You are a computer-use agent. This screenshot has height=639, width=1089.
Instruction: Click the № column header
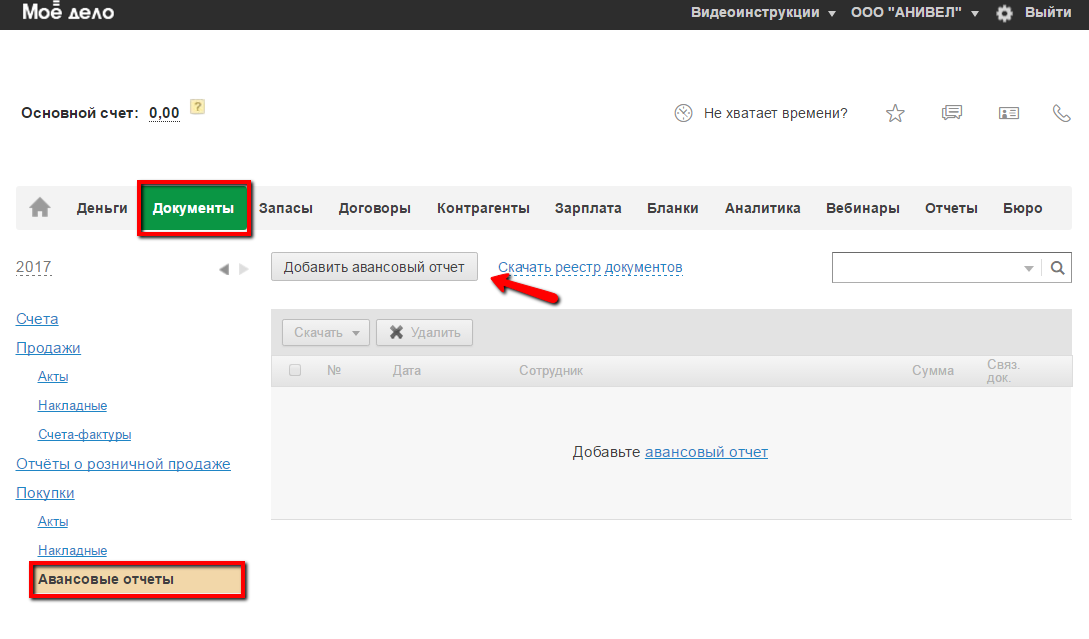(x=334, y=371)
